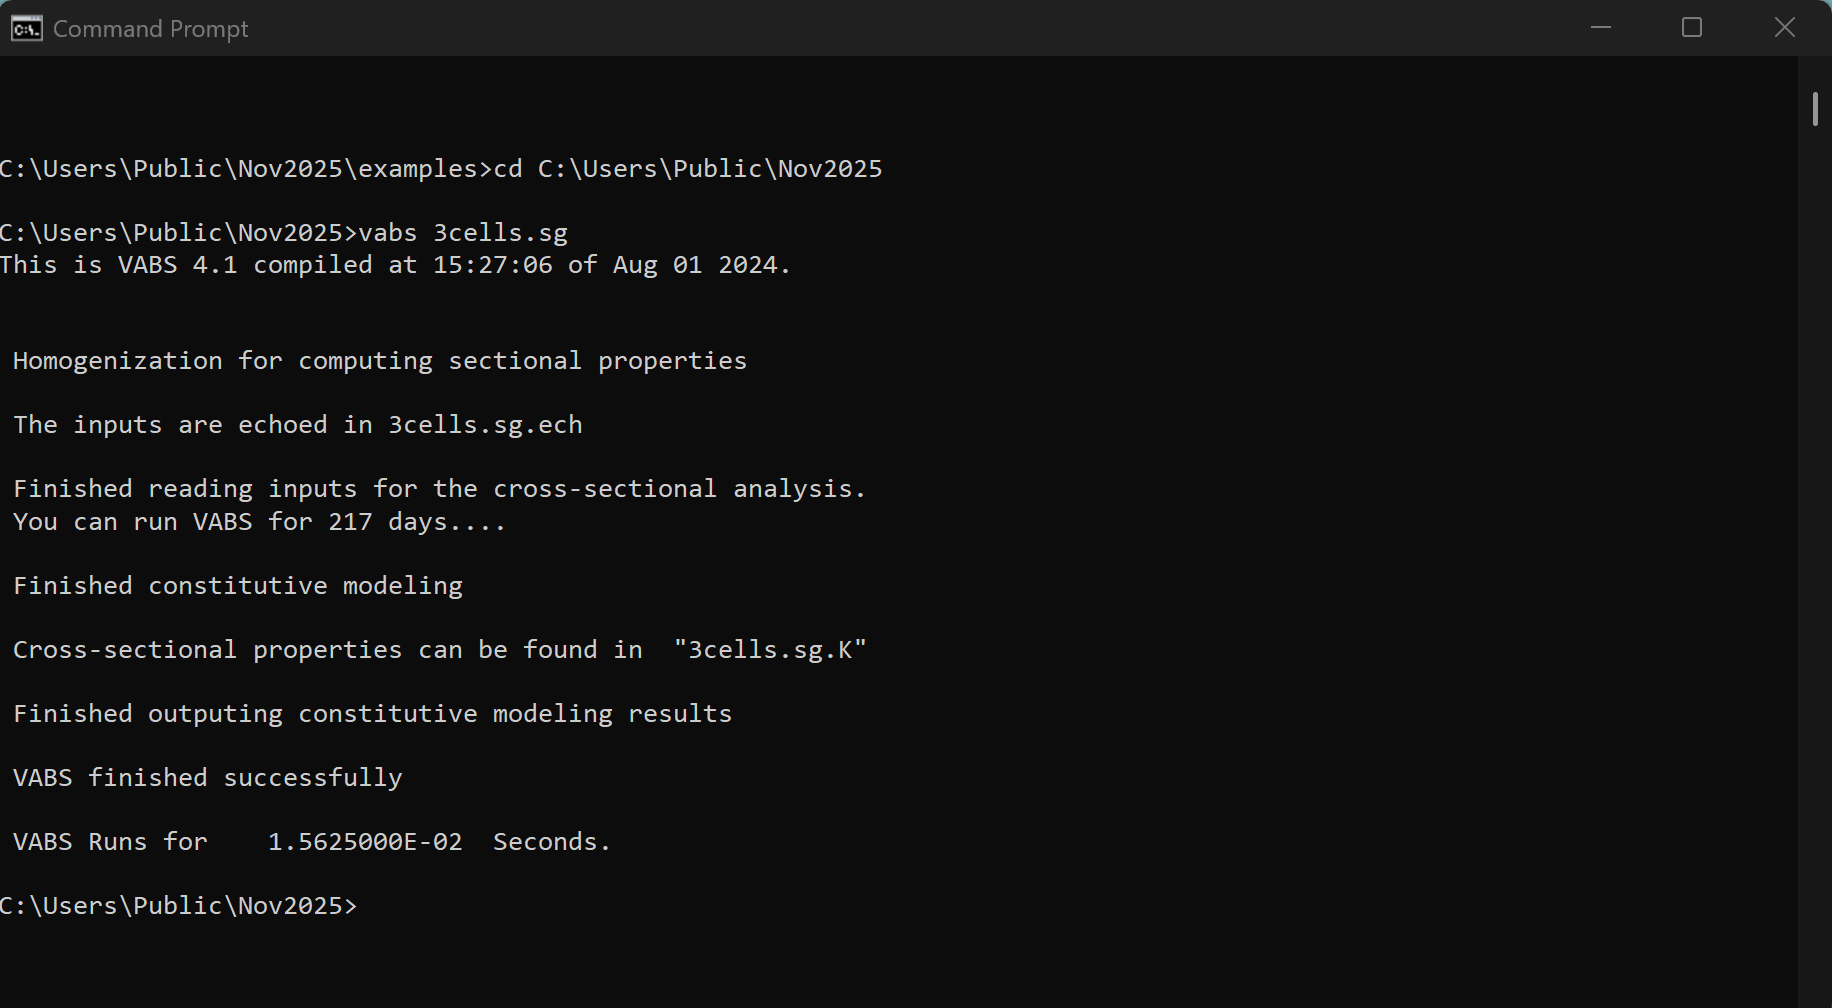
Task: Click the "3cells.sg.K" output filename
Action: pos(770,650)
